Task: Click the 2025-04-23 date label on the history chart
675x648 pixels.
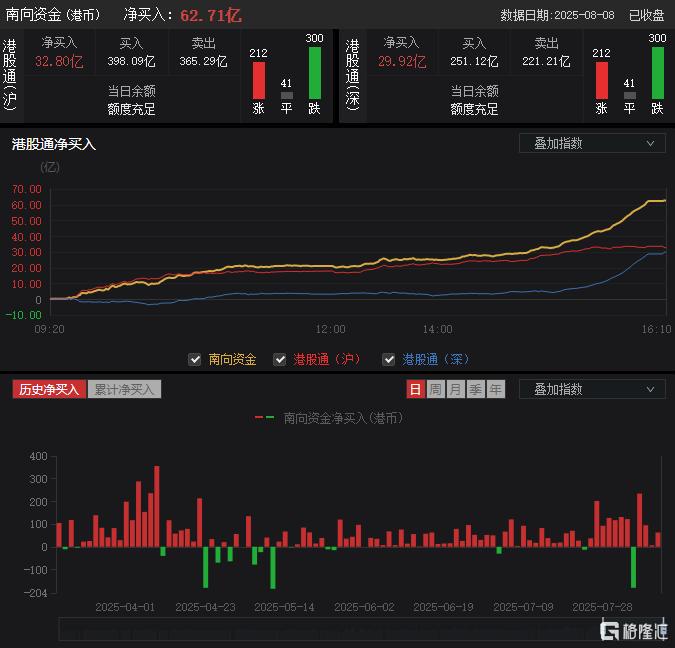Action: pos(205,607)
